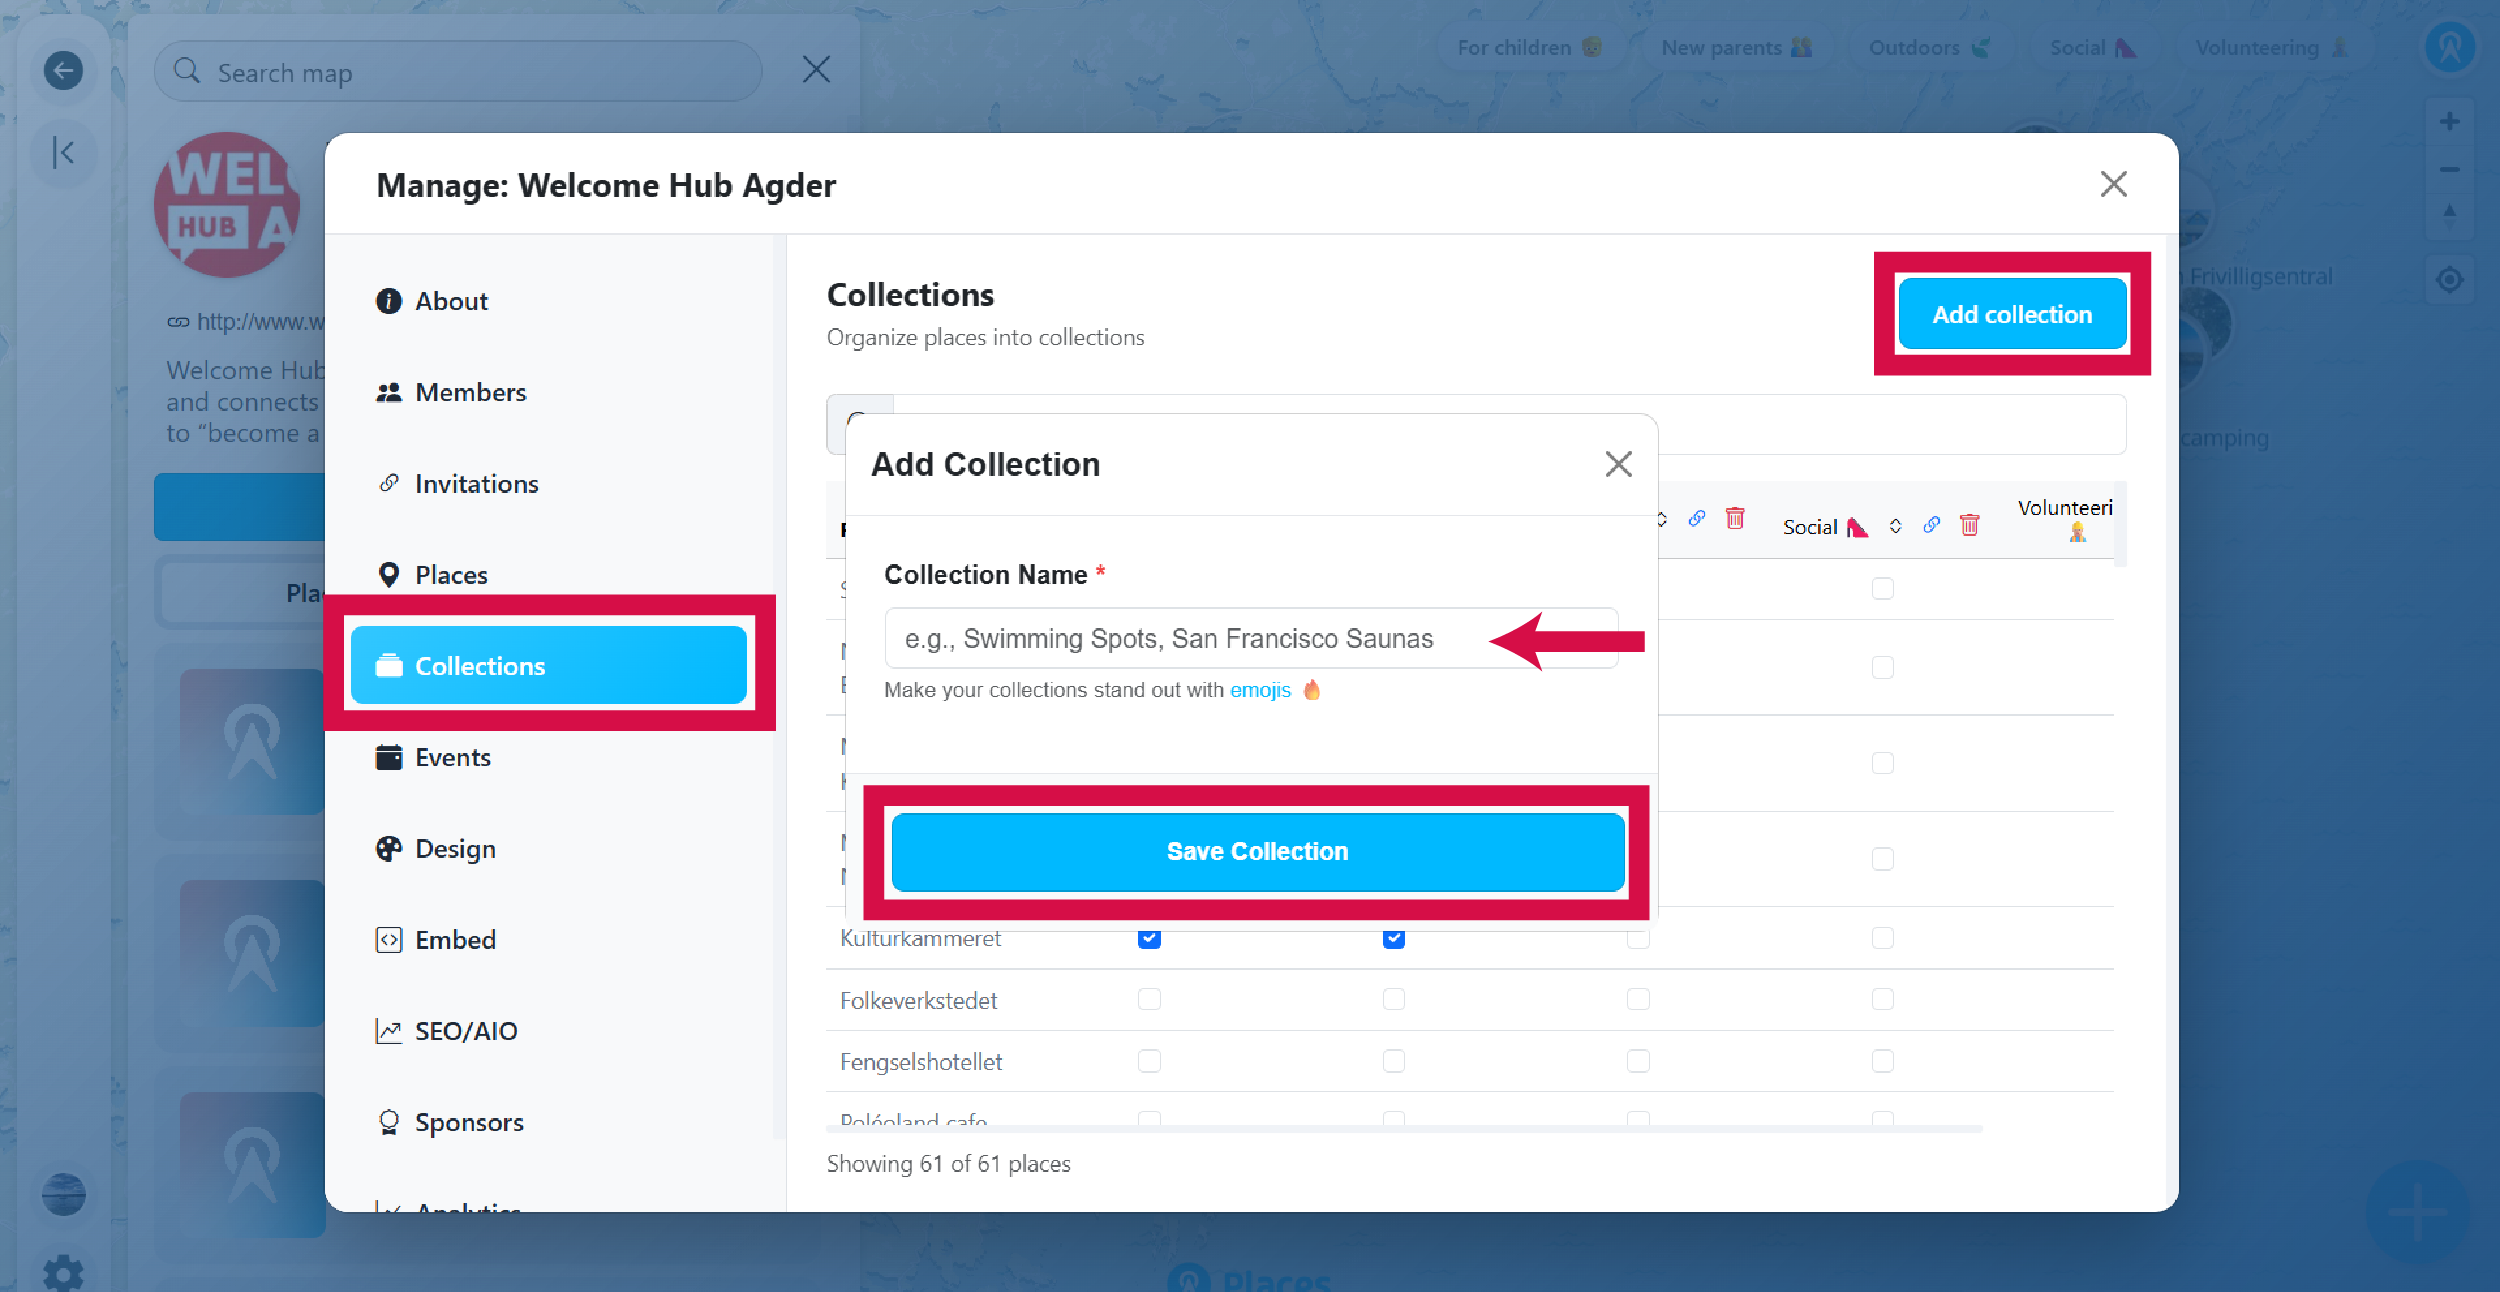Check Folkeverkstedet's second collection checkbox
The width and height of the screenshot is (2500, 1292).
point(1394,999)
